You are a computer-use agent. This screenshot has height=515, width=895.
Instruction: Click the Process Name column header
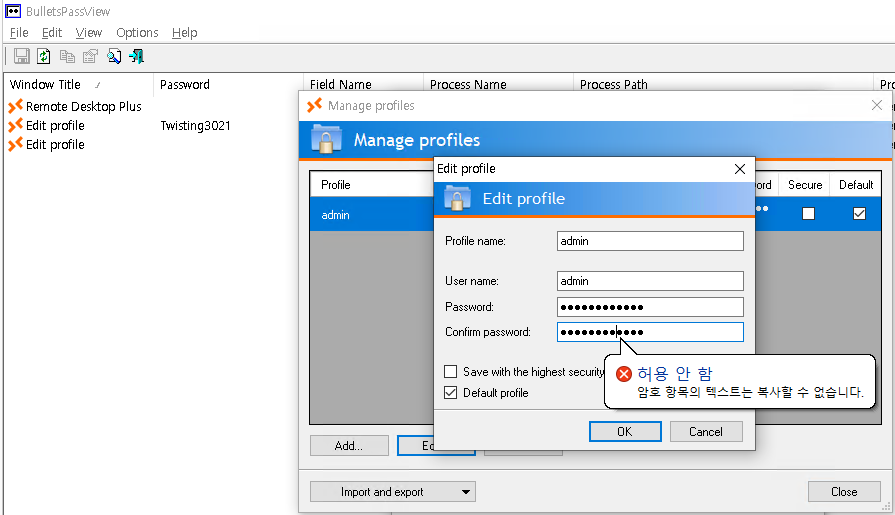[x=498, y=85]
